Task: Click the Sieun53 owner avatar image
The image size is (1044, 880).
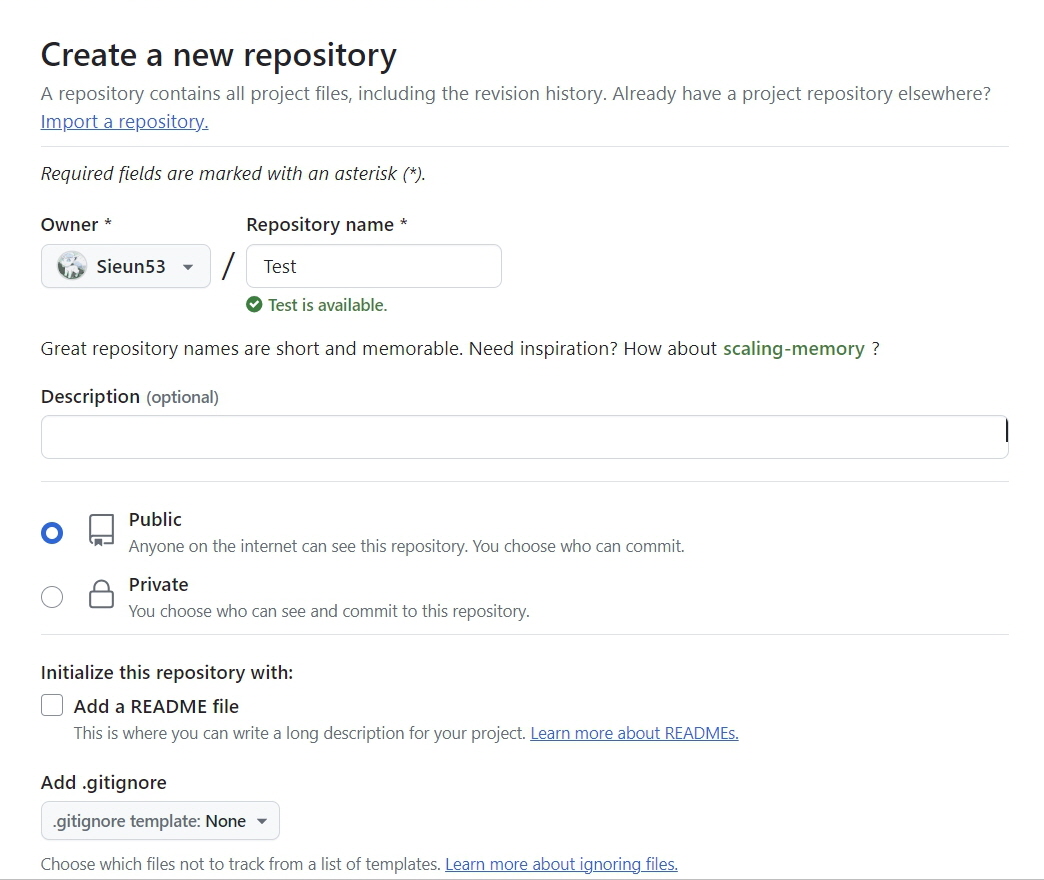Action: (x=72, y=266)
